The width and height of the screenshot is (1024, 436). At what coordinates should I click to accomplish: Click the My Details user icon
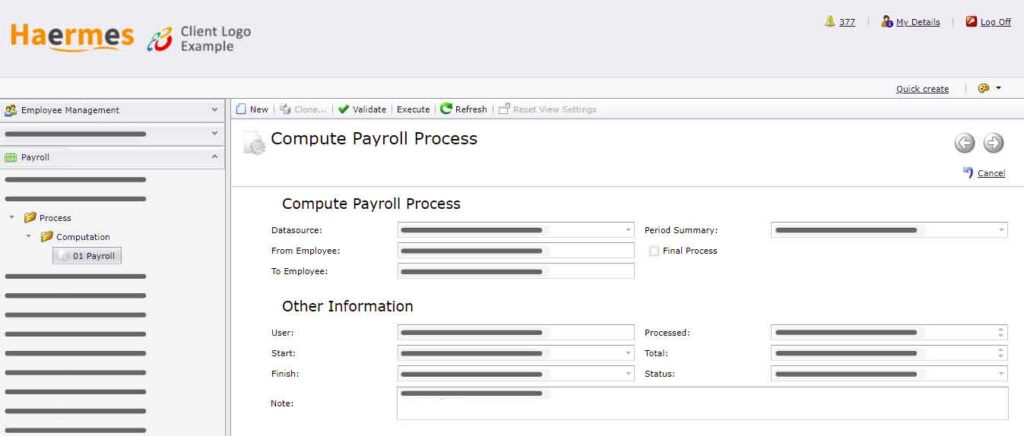[x=887, y=22]
